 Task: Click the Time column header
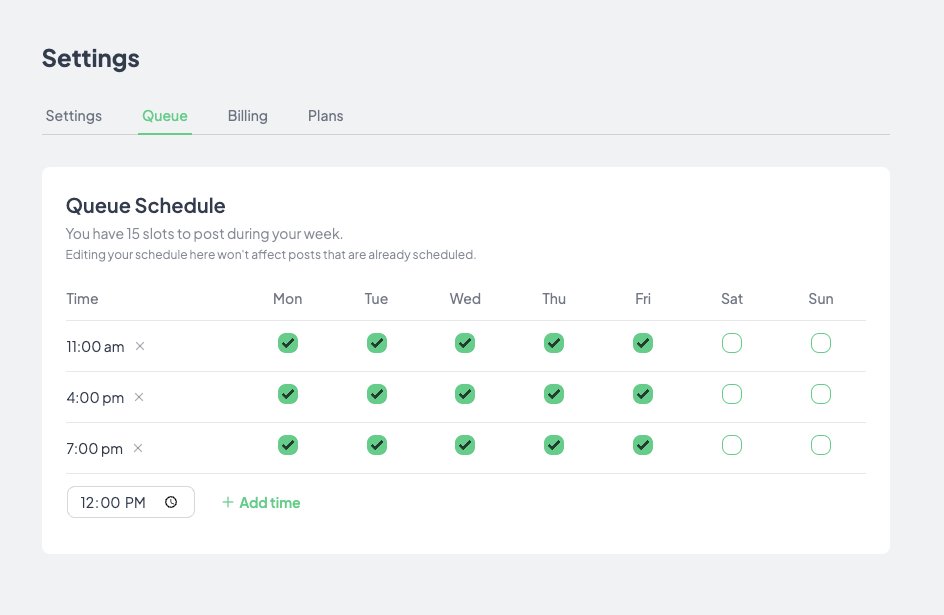(x=82, y=298)
